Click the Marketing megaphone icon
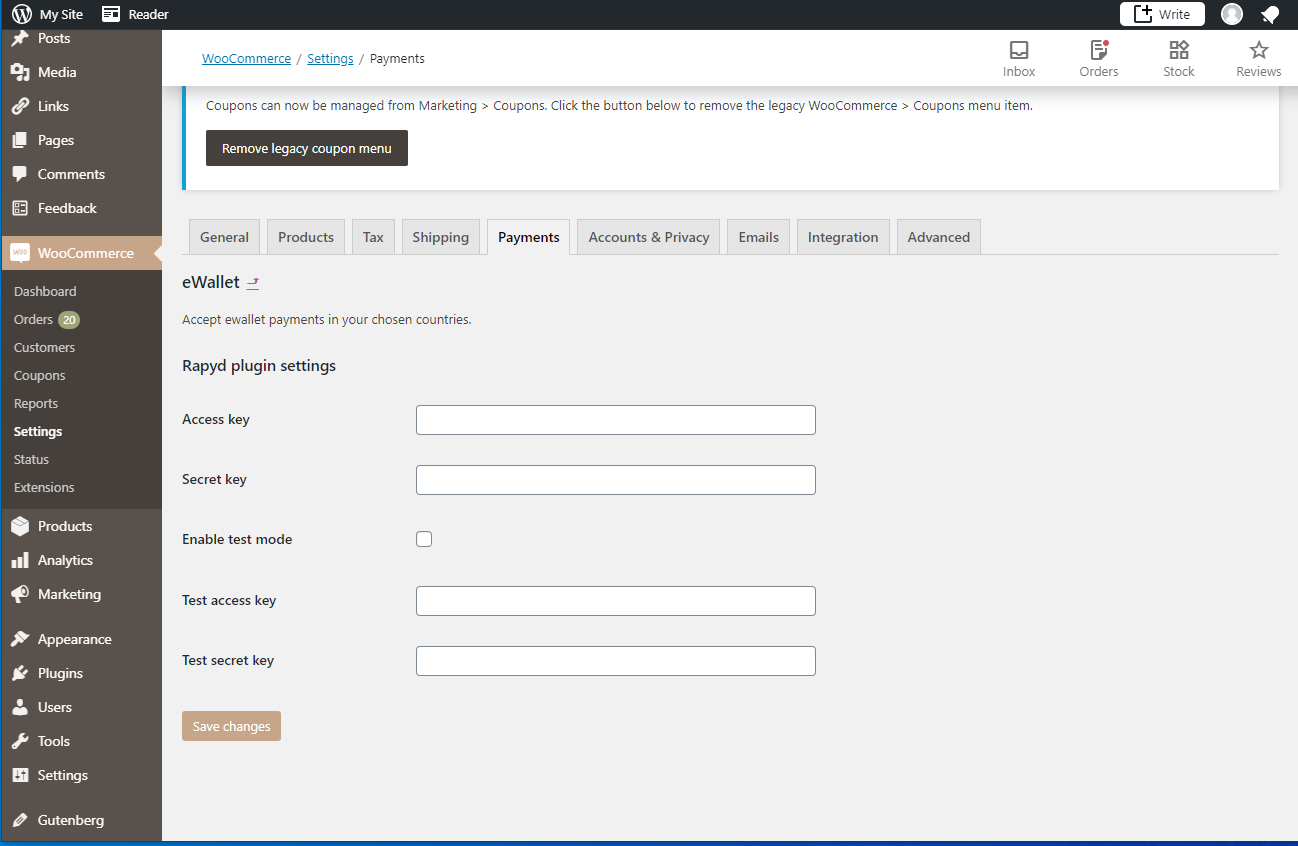This screenshot has width=1298, height=846. (x=20, y=594)
